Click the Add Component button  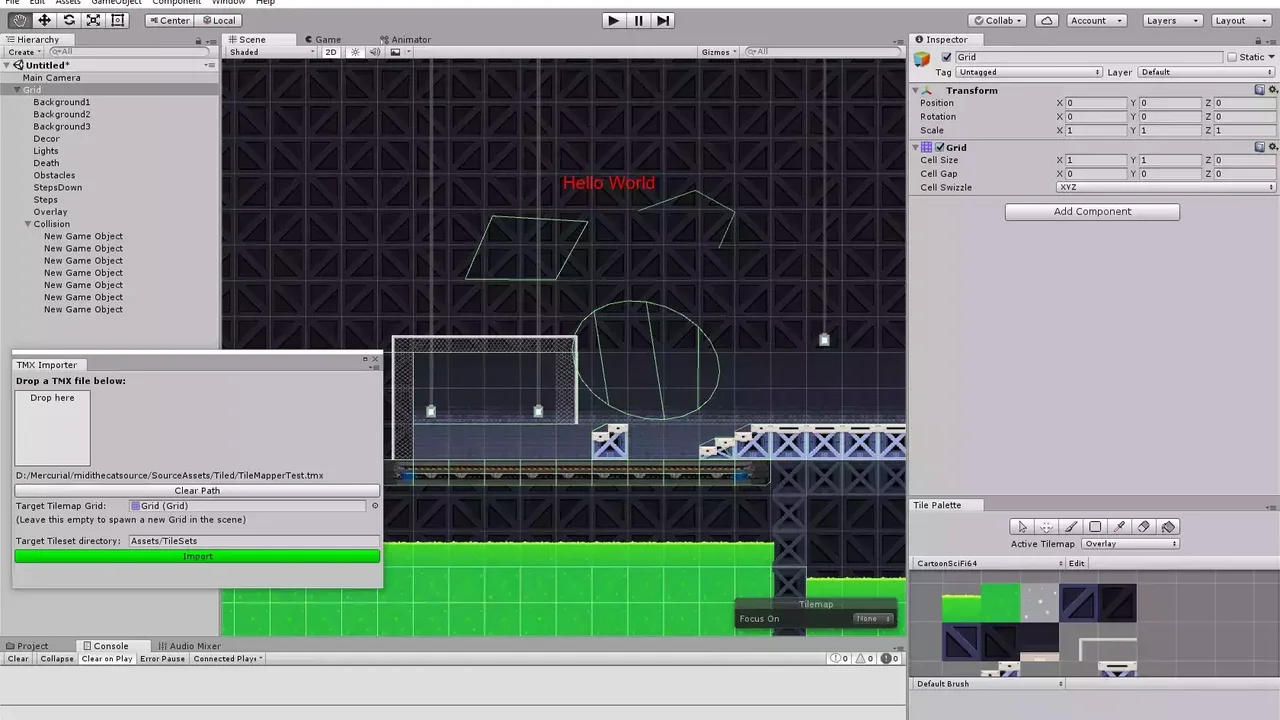pyautogui.click(x=1092, y=212)
